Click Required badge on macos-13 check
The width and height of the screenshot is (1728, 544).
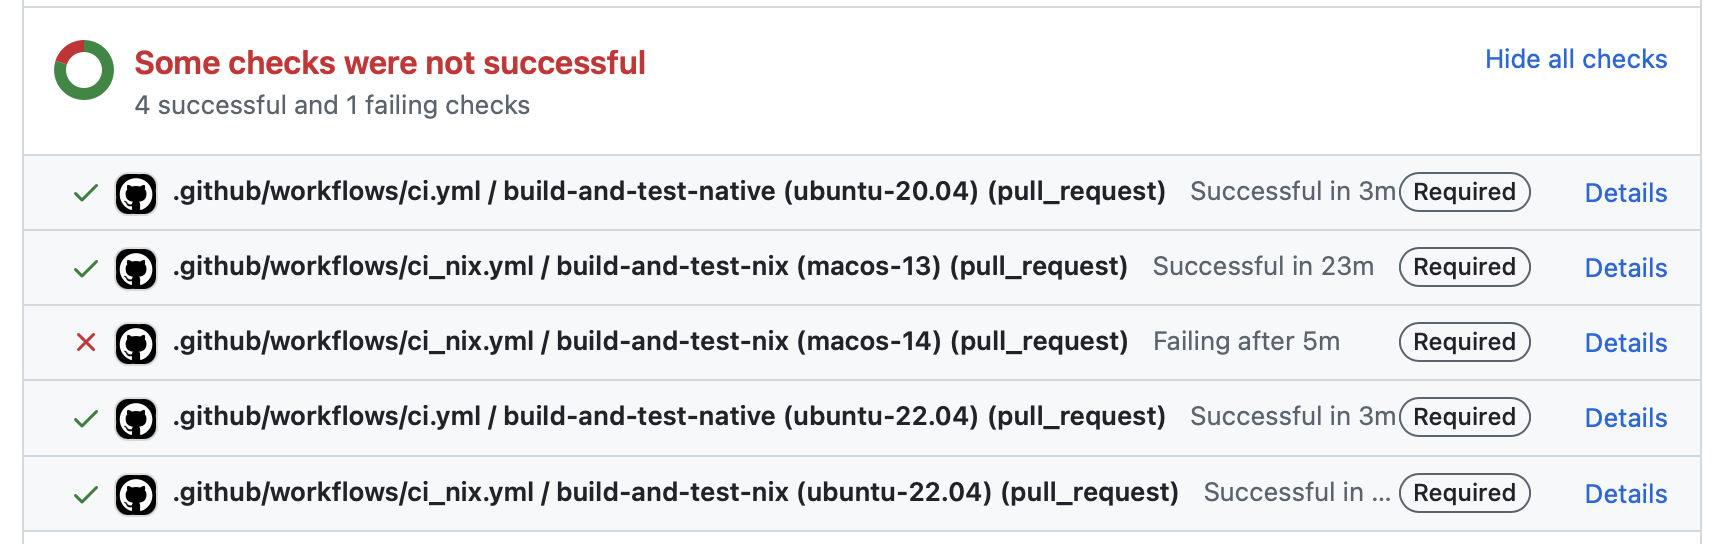point(1465,267)
